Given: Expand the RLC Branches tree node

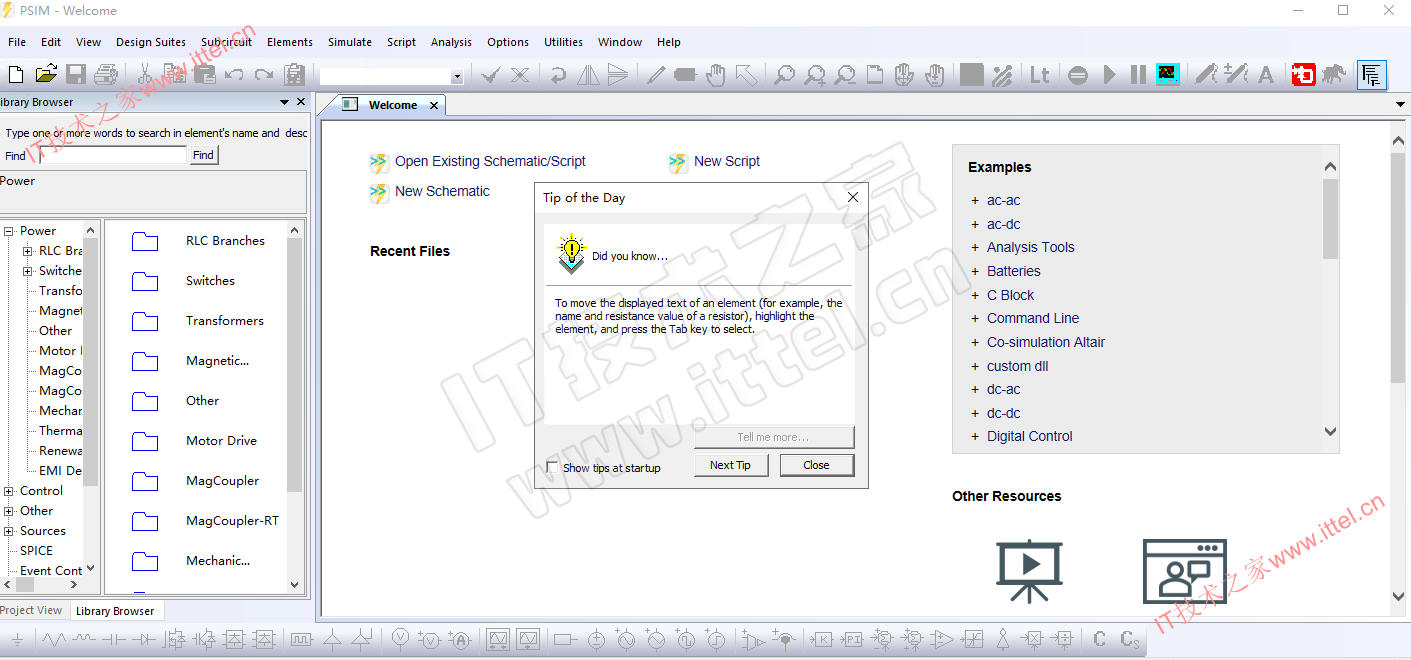Looking at the screenshot, I should (x=28, y=251).
